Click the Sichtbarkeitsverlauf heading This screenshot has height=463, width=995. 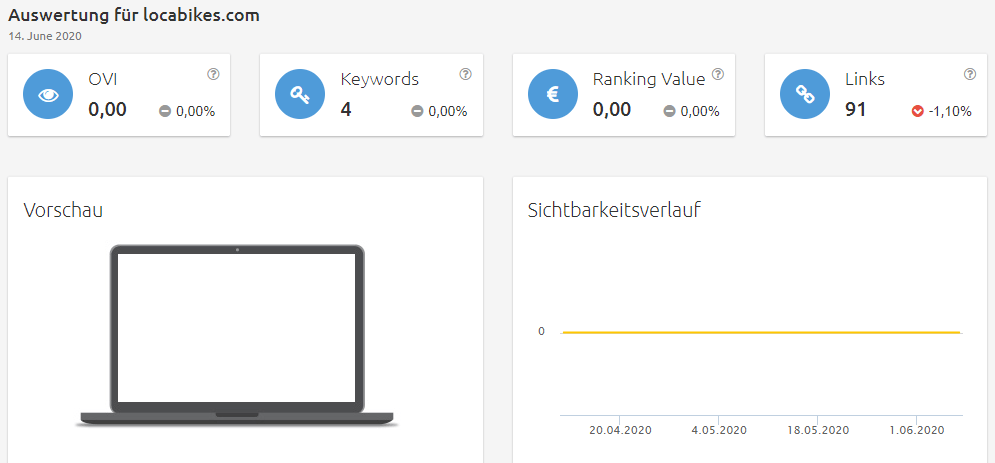coord(614,211)
